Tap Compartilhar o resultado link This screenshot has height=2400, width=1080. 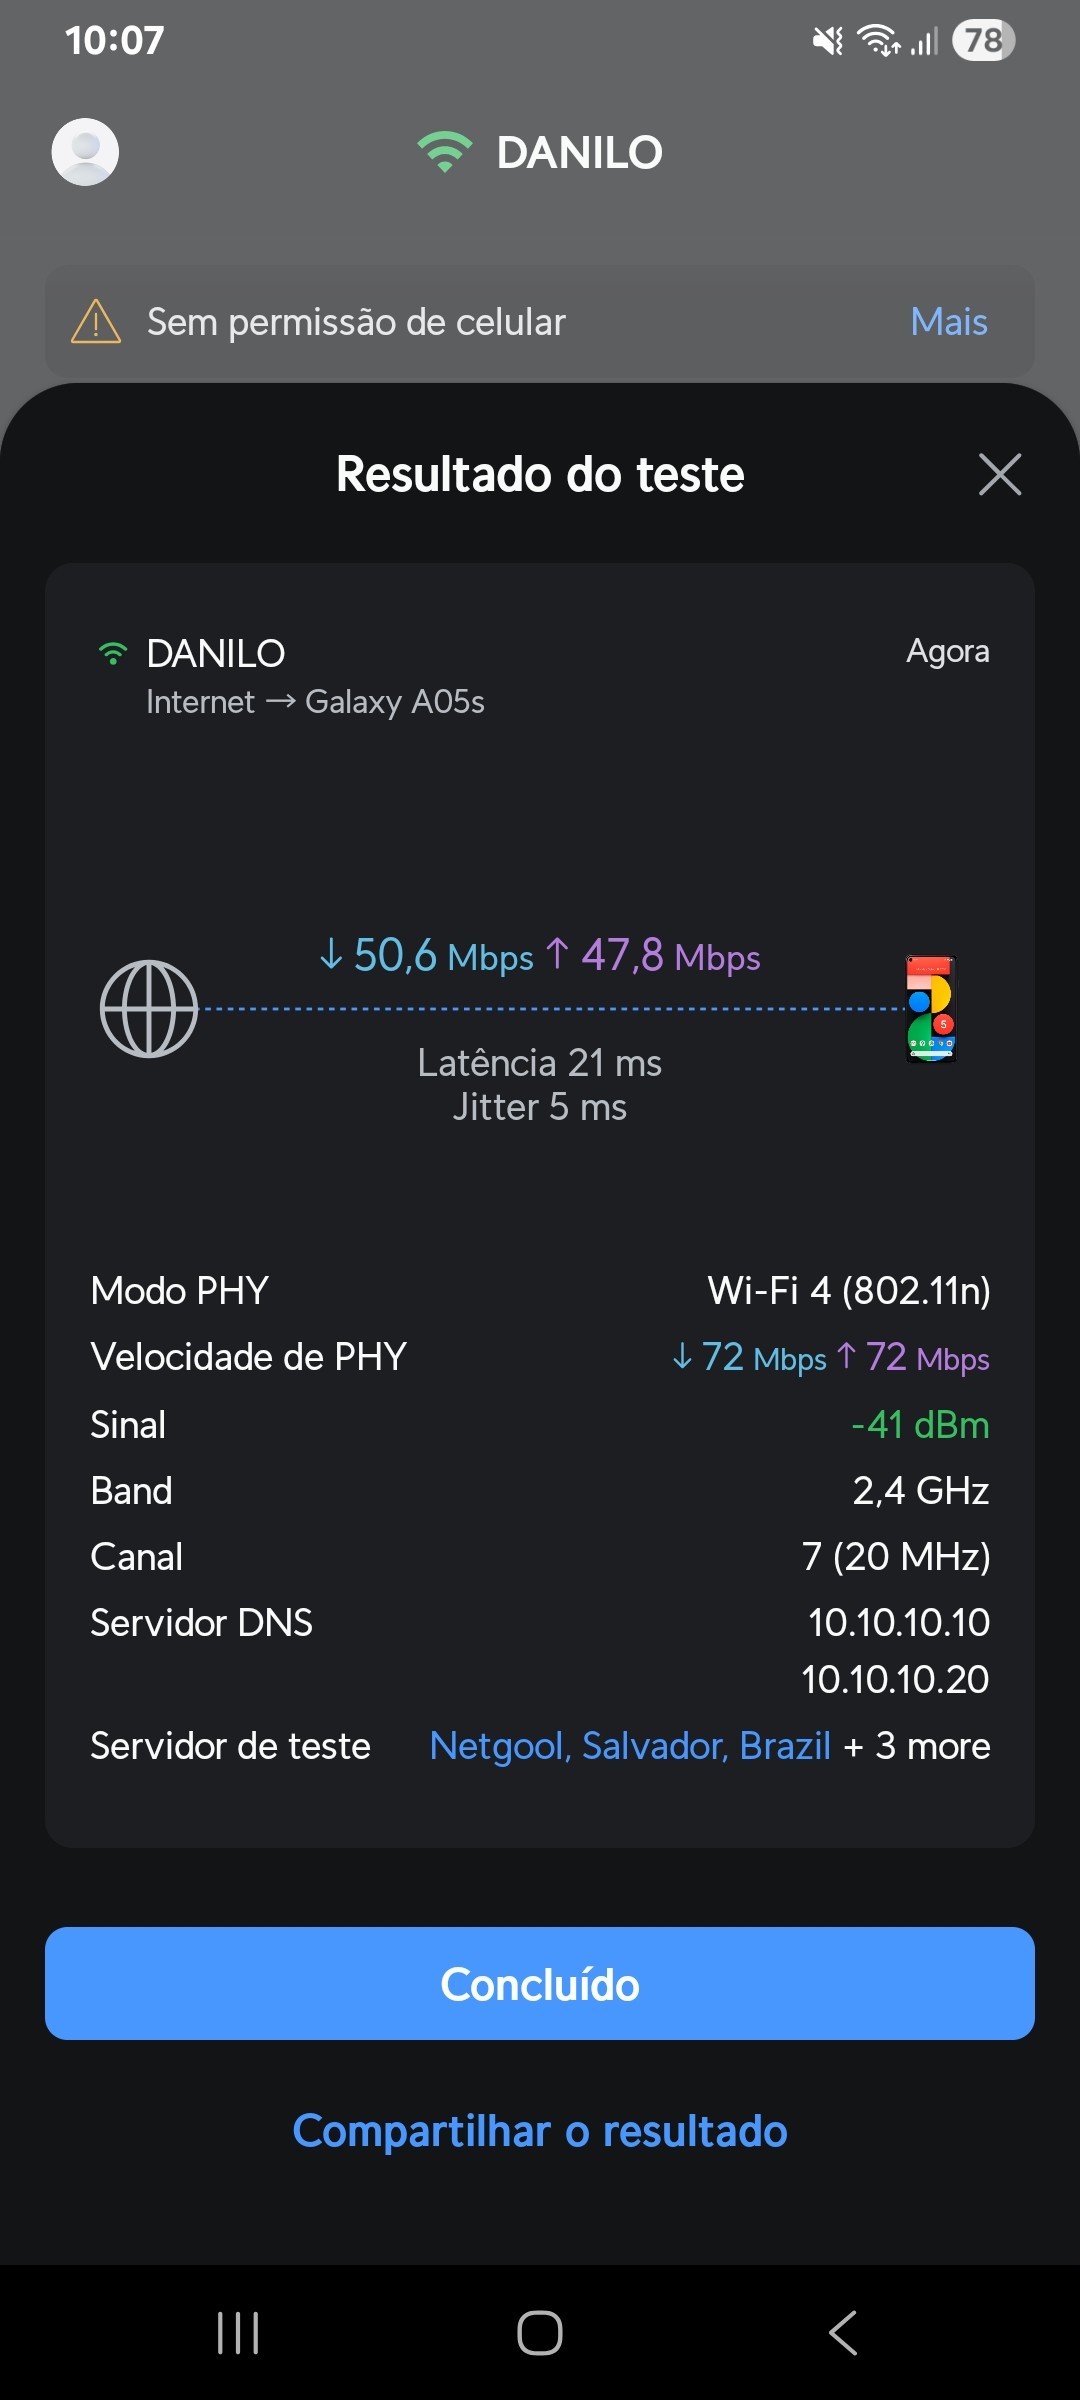540,2131
